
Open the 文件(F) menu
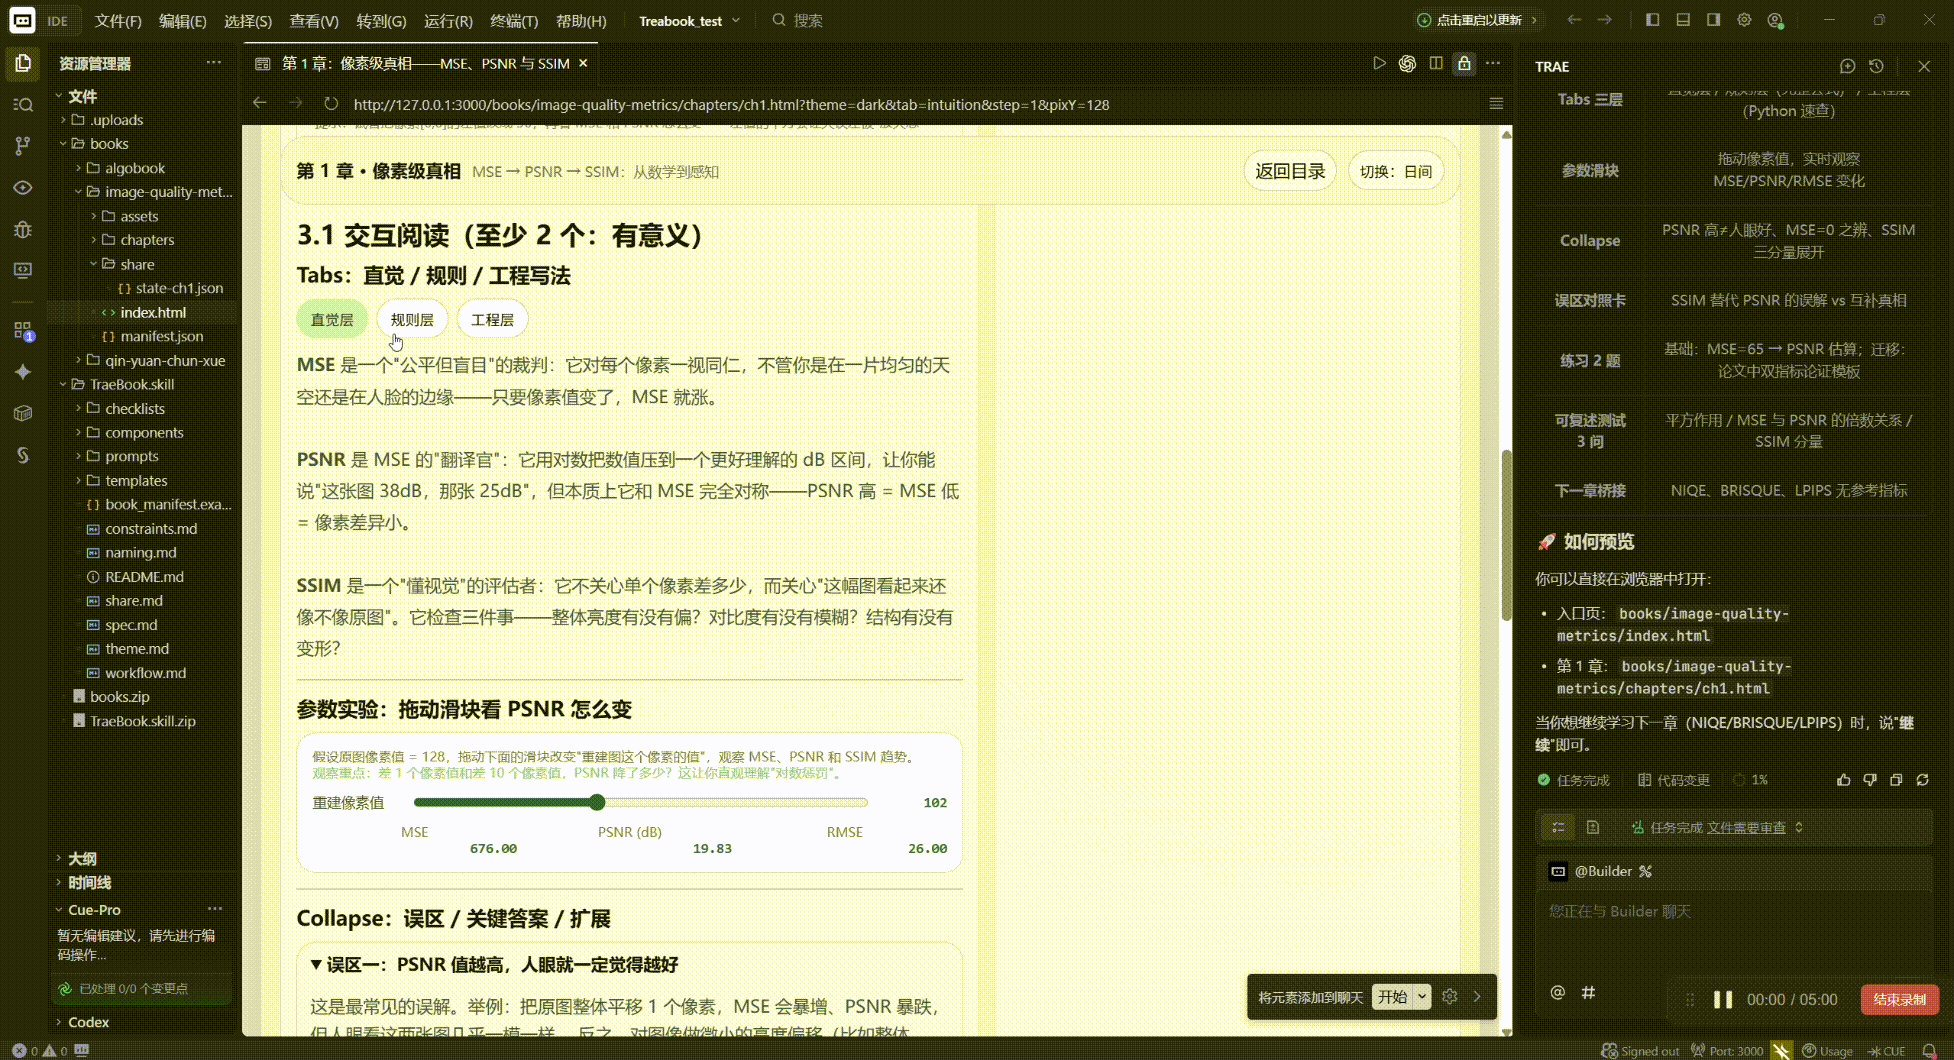(x=118, y=20)
